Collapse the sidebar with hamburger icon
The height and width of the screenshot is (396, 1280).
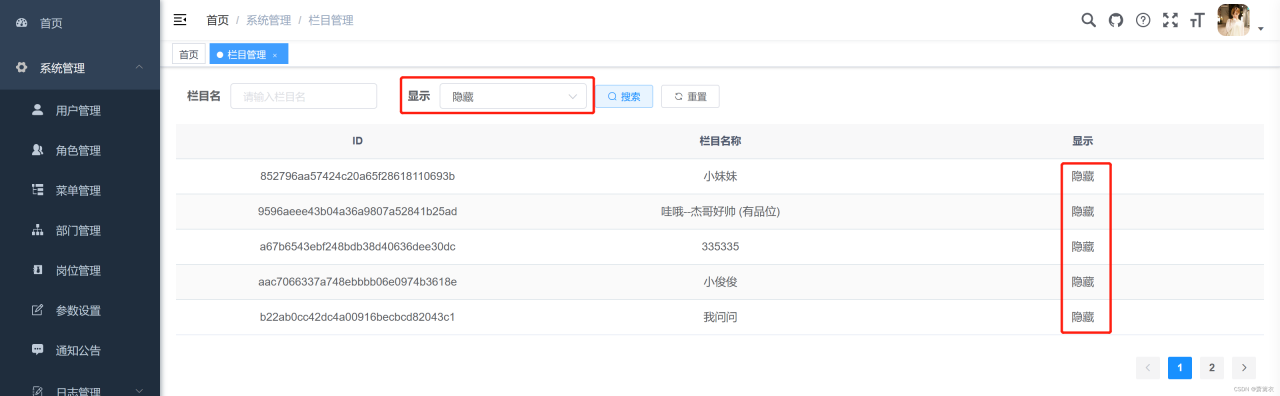coord(180,20)
